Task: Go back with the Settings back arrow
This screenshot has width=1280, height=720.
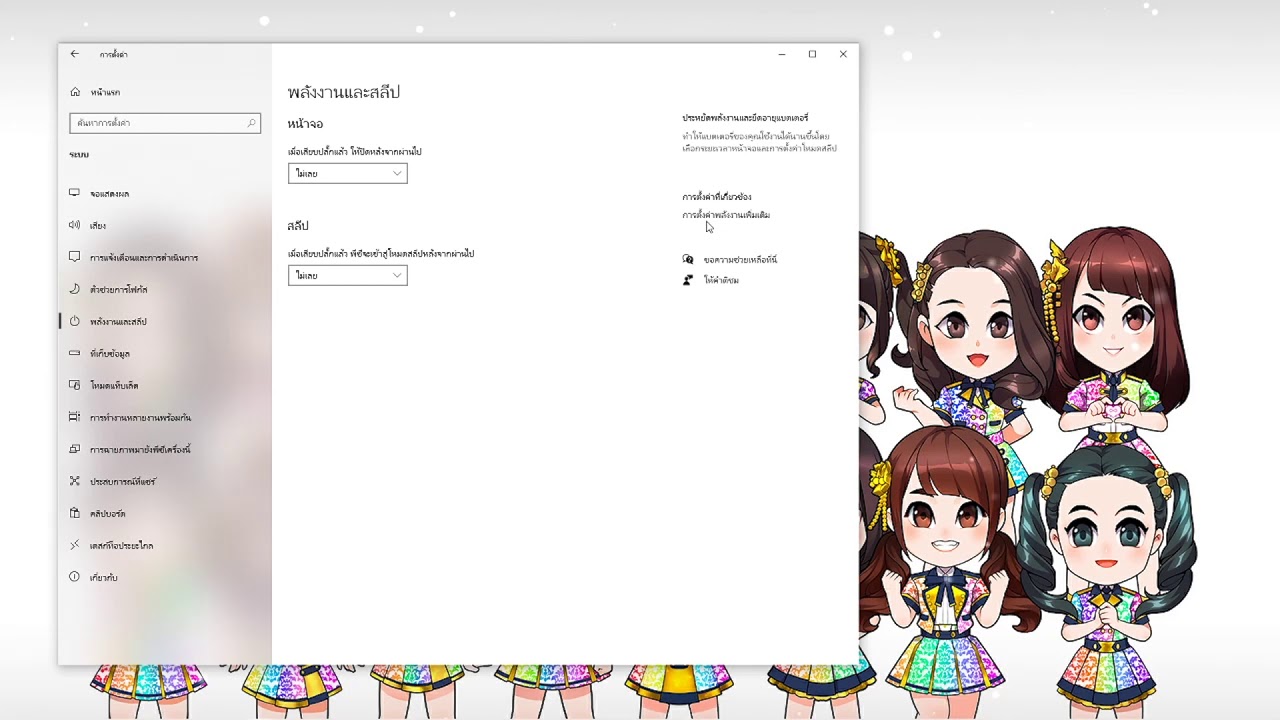Action: pos(74,54)
